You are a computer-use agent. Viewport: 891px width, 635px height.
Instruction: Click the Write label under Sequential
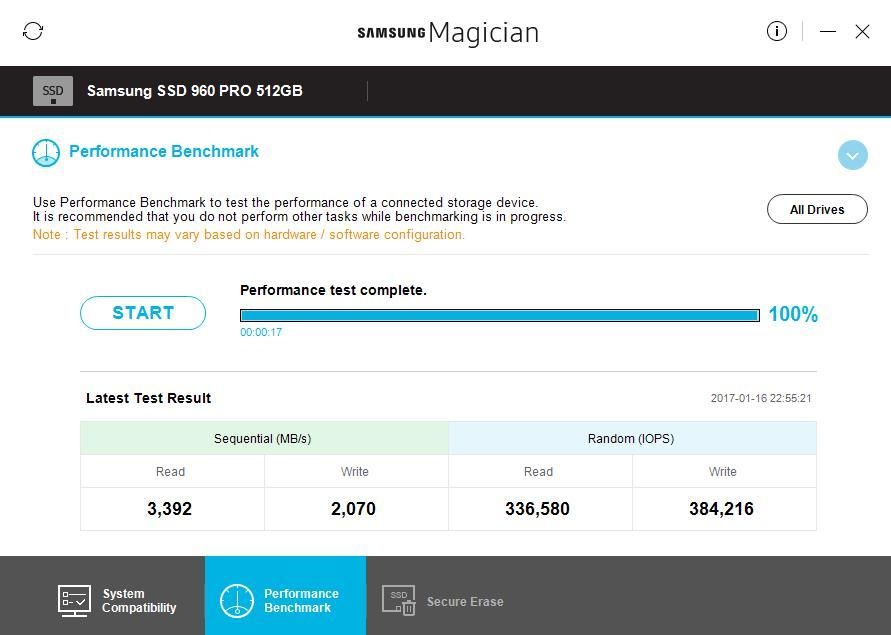pyautogui.click(x=355, y=471)
